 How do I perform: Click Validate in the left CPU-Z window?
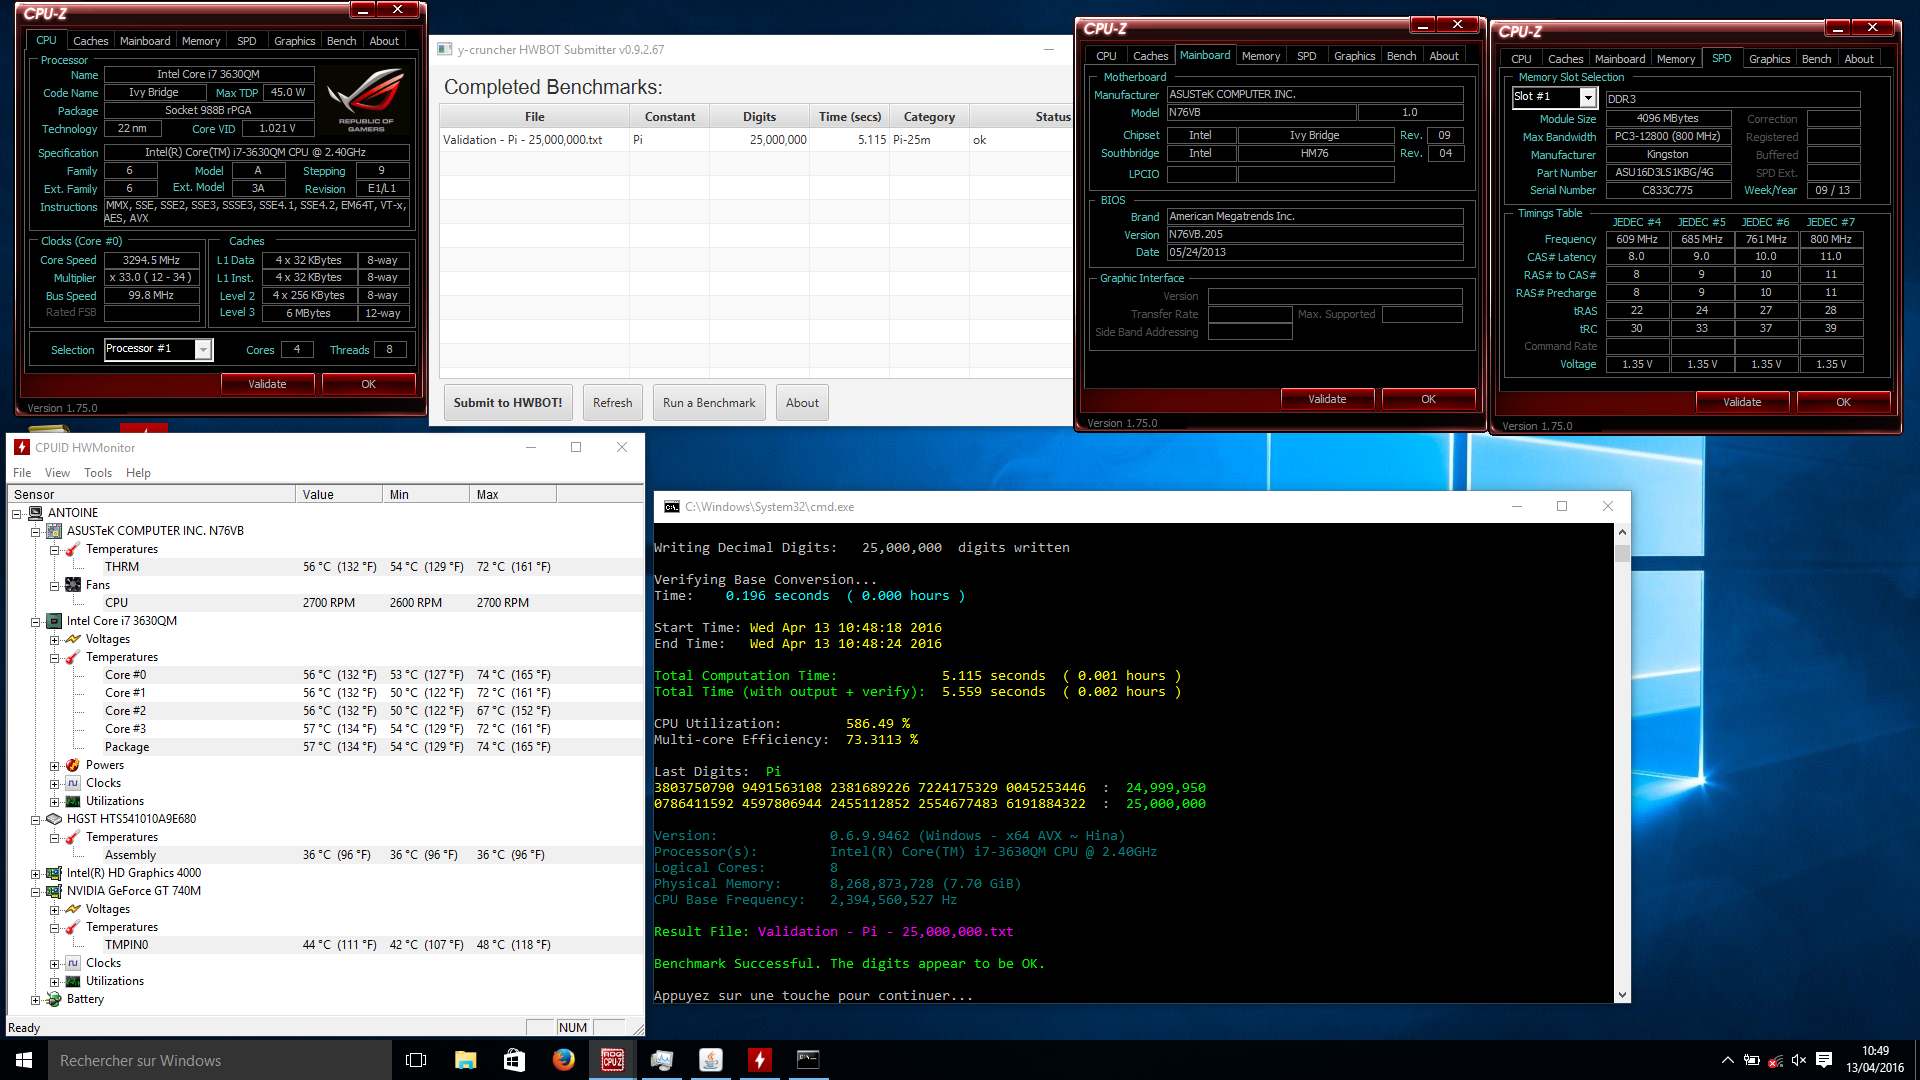267,384
